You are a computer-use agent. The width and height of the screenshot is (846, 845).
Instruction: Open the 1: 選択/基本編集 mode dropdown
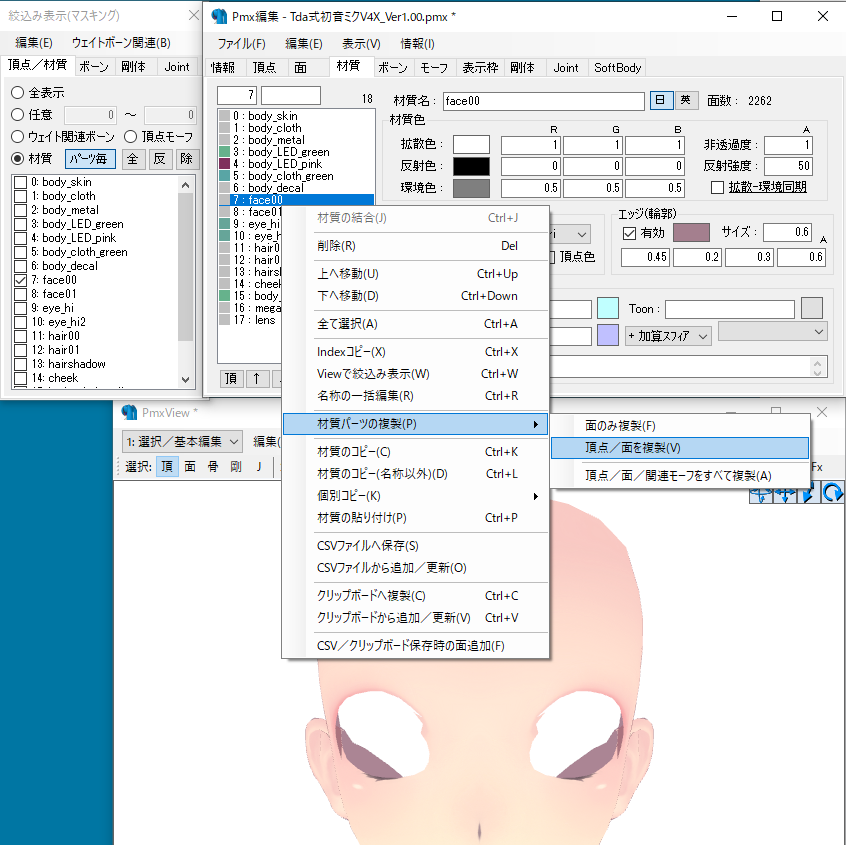182,441
